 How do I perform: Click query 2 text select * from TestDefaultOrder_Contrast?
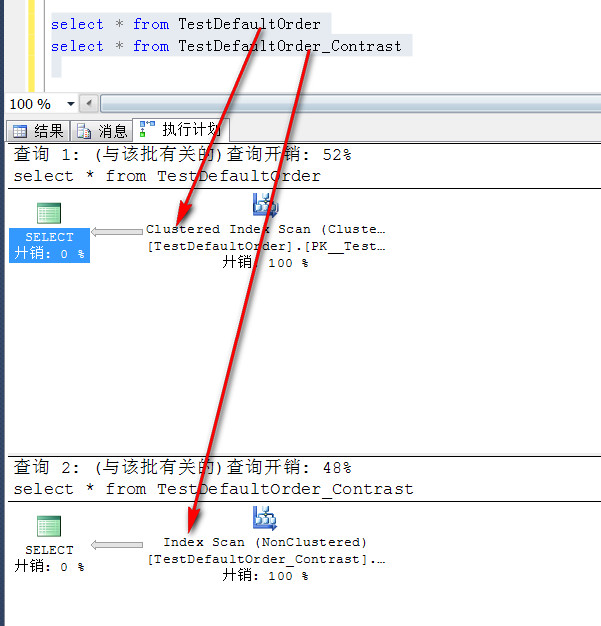[x=213, y=489]
